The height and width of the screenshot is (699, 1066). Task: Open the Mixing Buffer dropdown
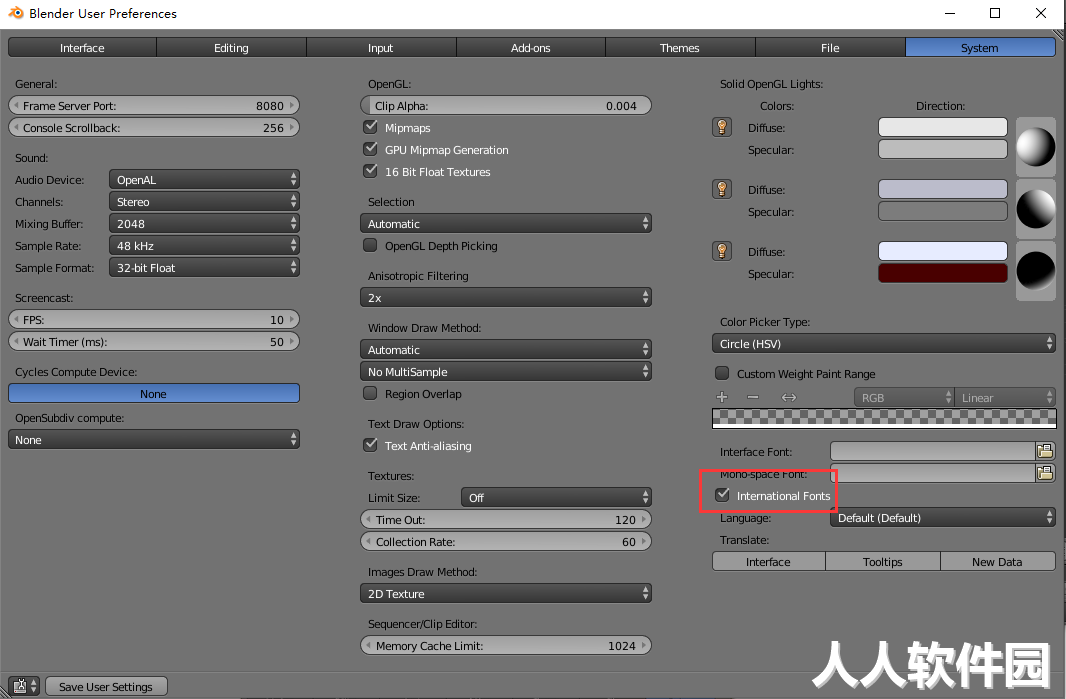(204, 223)
